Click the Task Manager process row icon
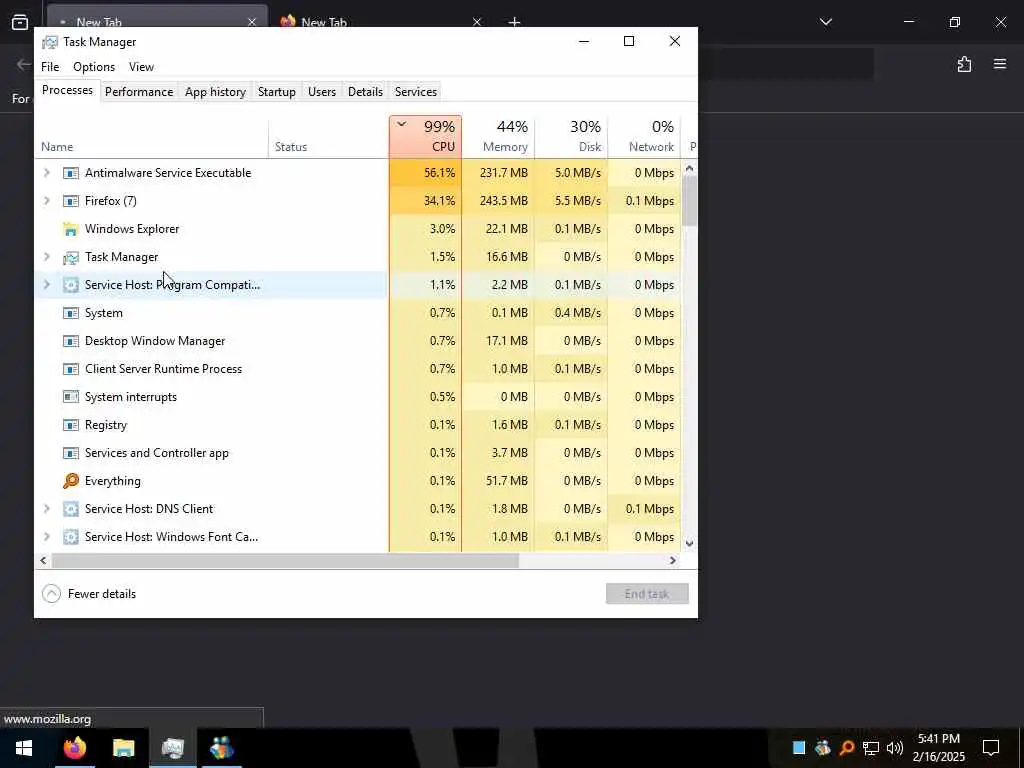The image size is (1024, 768). [x=71, y=257]
